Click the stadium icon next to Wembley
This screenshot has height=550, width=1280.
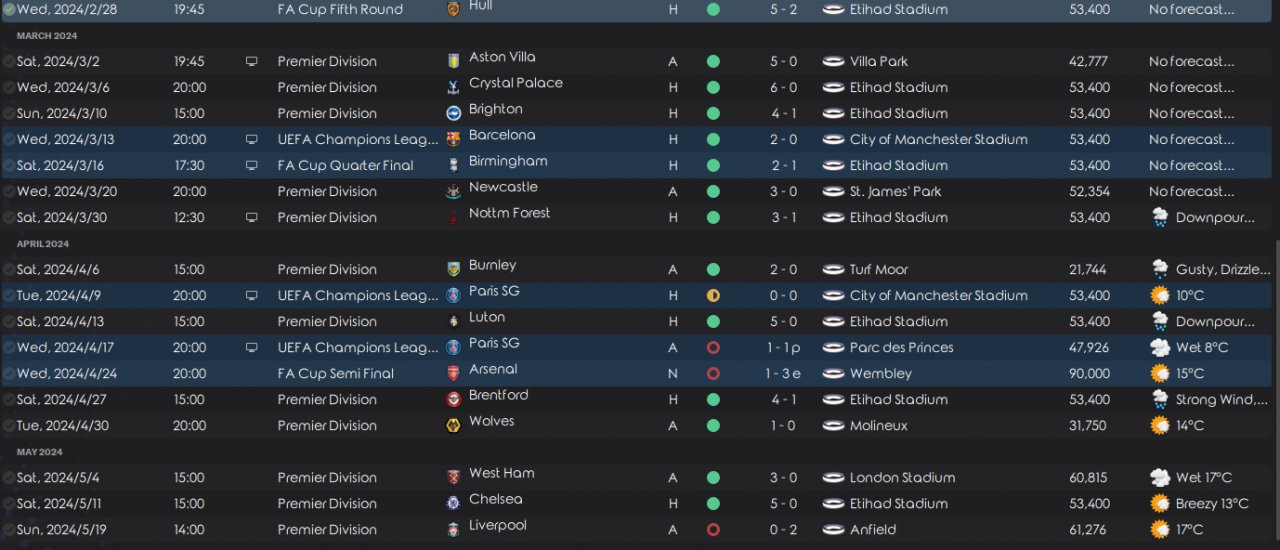[833, 373]
